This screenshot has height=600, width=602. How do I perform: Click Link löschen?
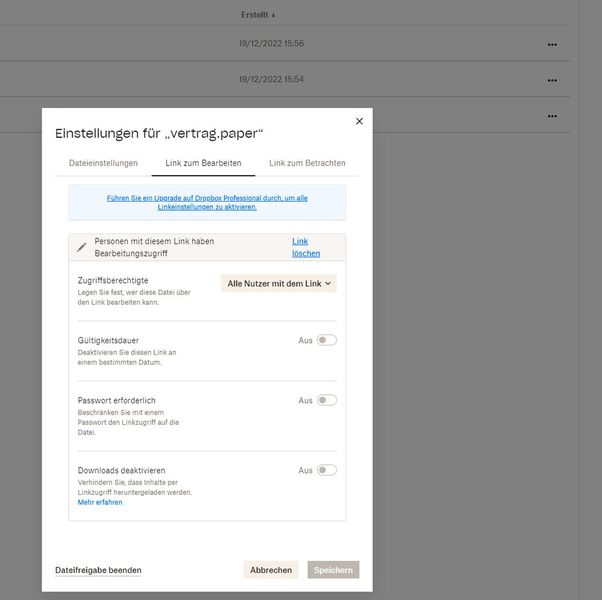click(306, 247)
